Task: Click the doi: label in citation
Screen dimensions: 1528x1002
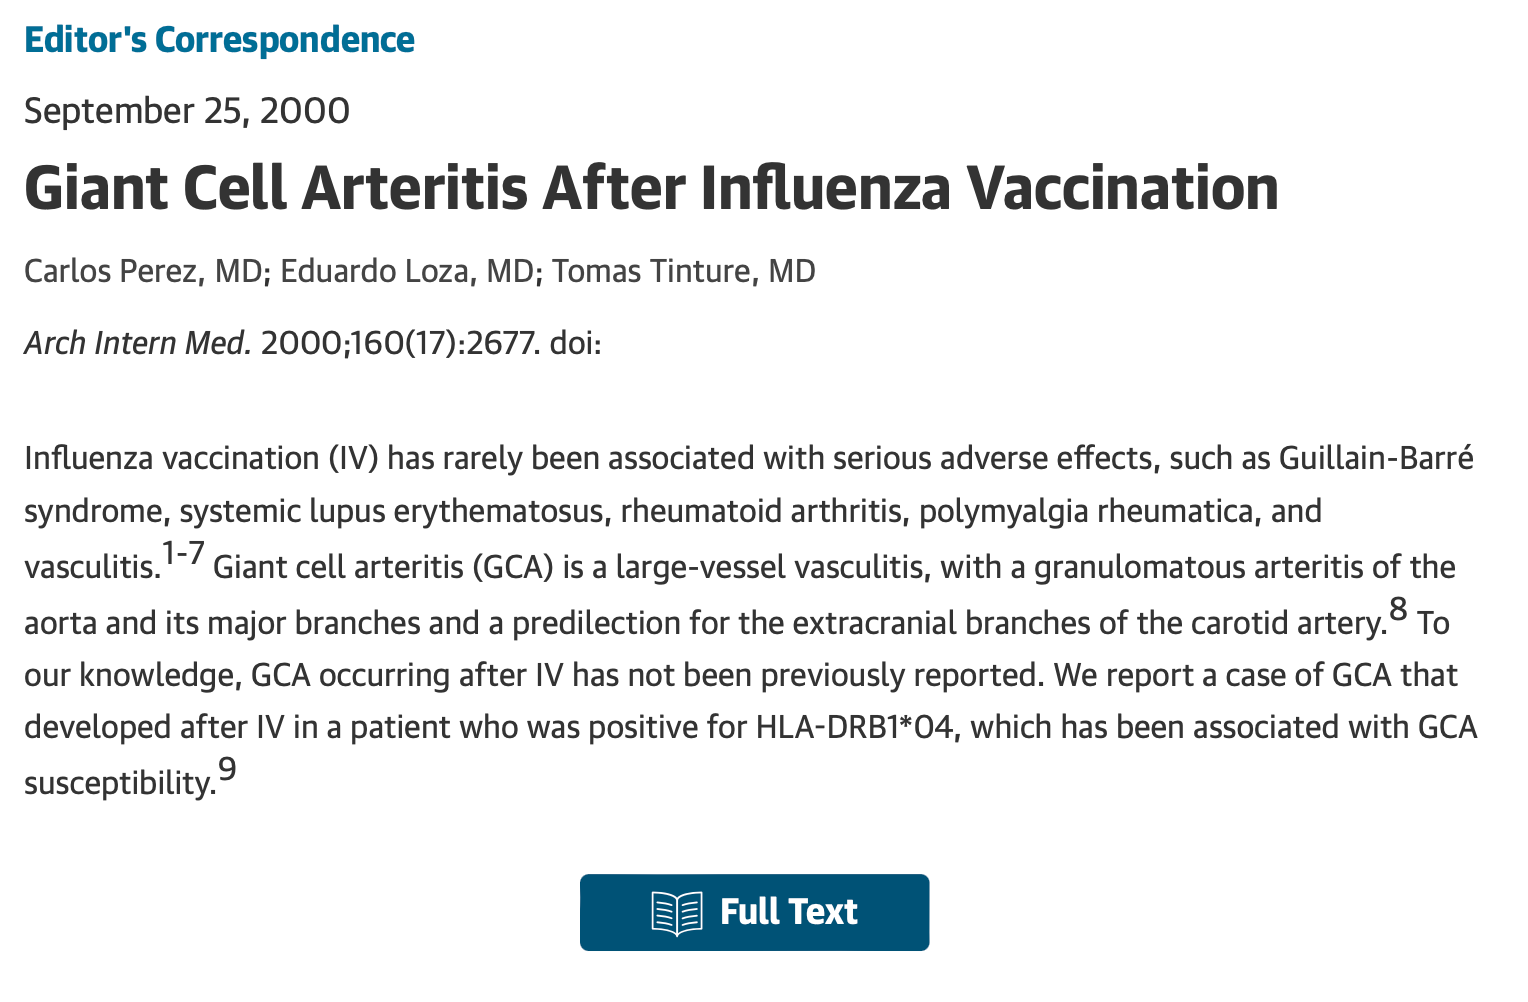Action: tap(575, 344)
